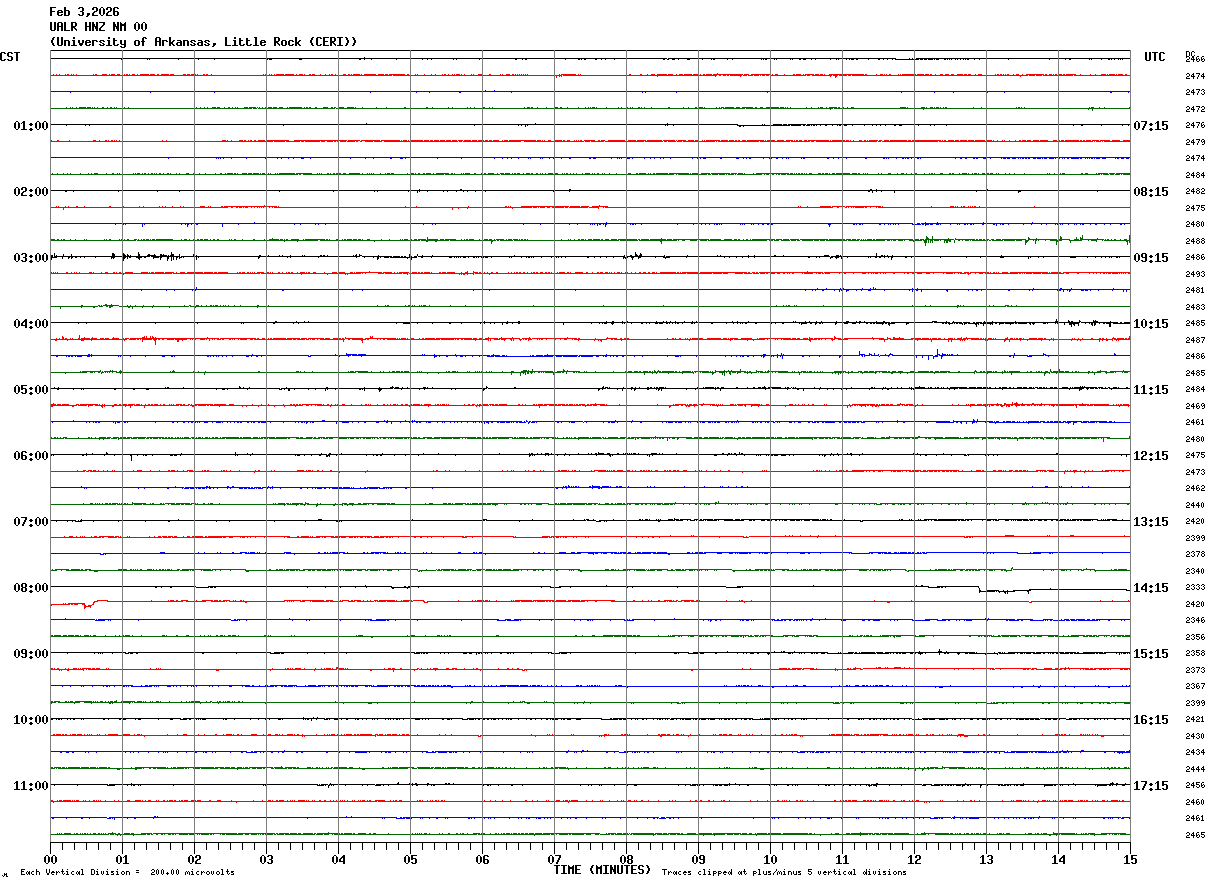The width and height of the screenshot is (1210, 886).
Task: Click the DC offset value 2488
Action: click(1195, 241)
